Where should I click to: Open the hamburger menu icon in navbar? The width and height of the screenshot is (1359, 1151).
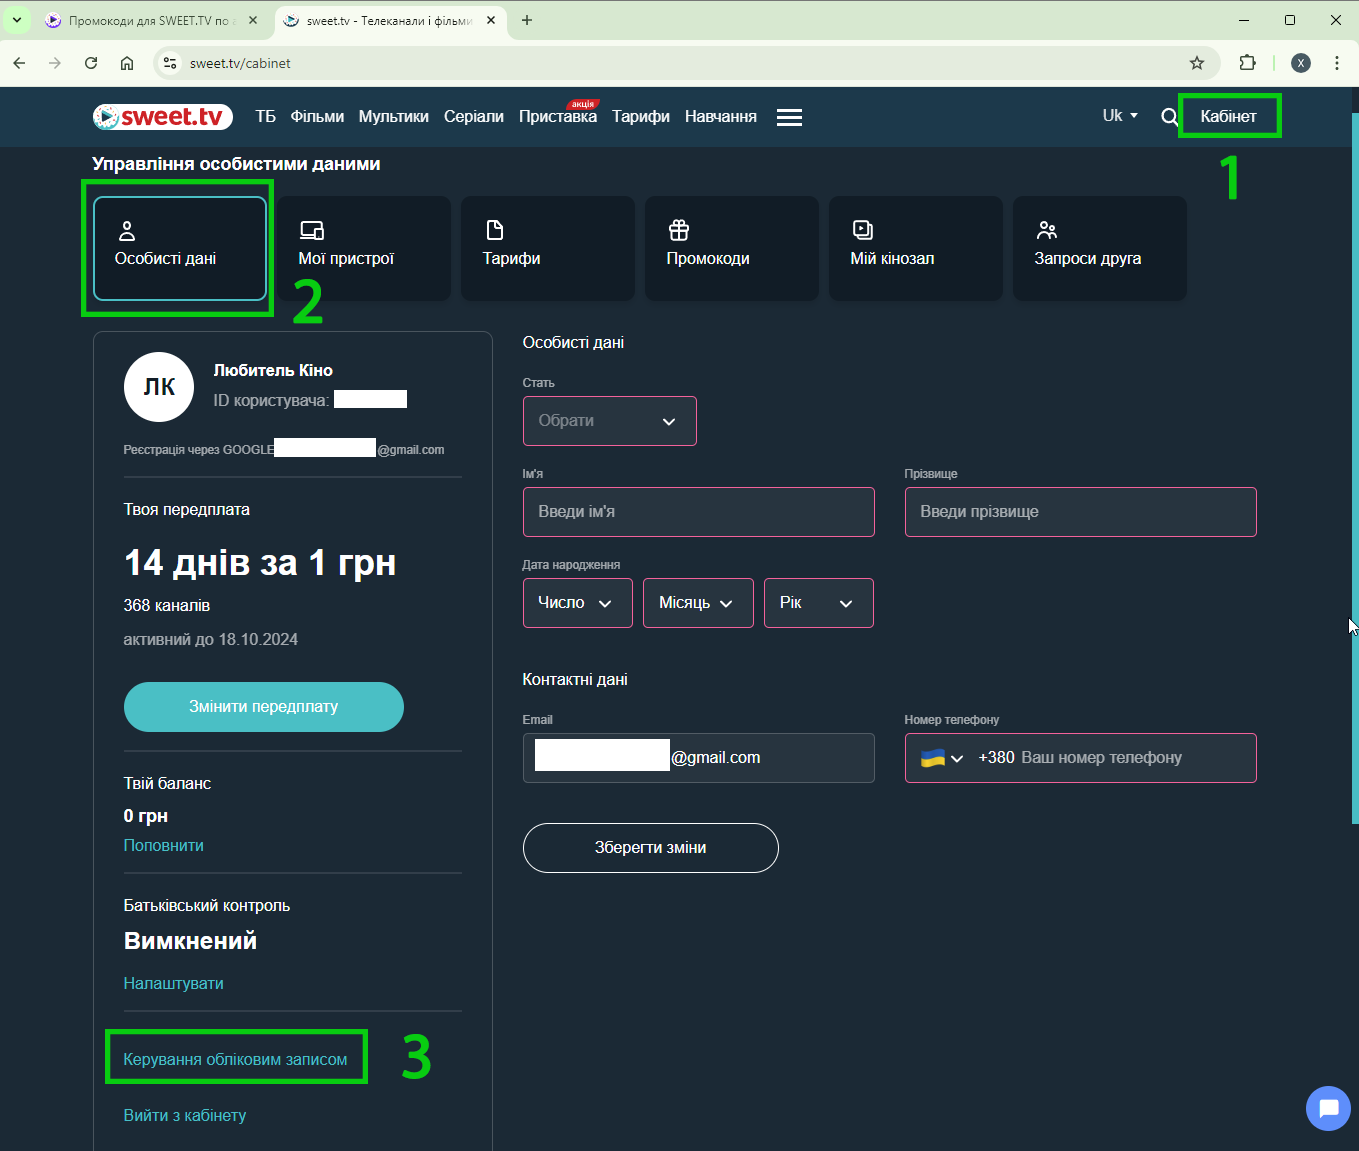coord(789,117)
